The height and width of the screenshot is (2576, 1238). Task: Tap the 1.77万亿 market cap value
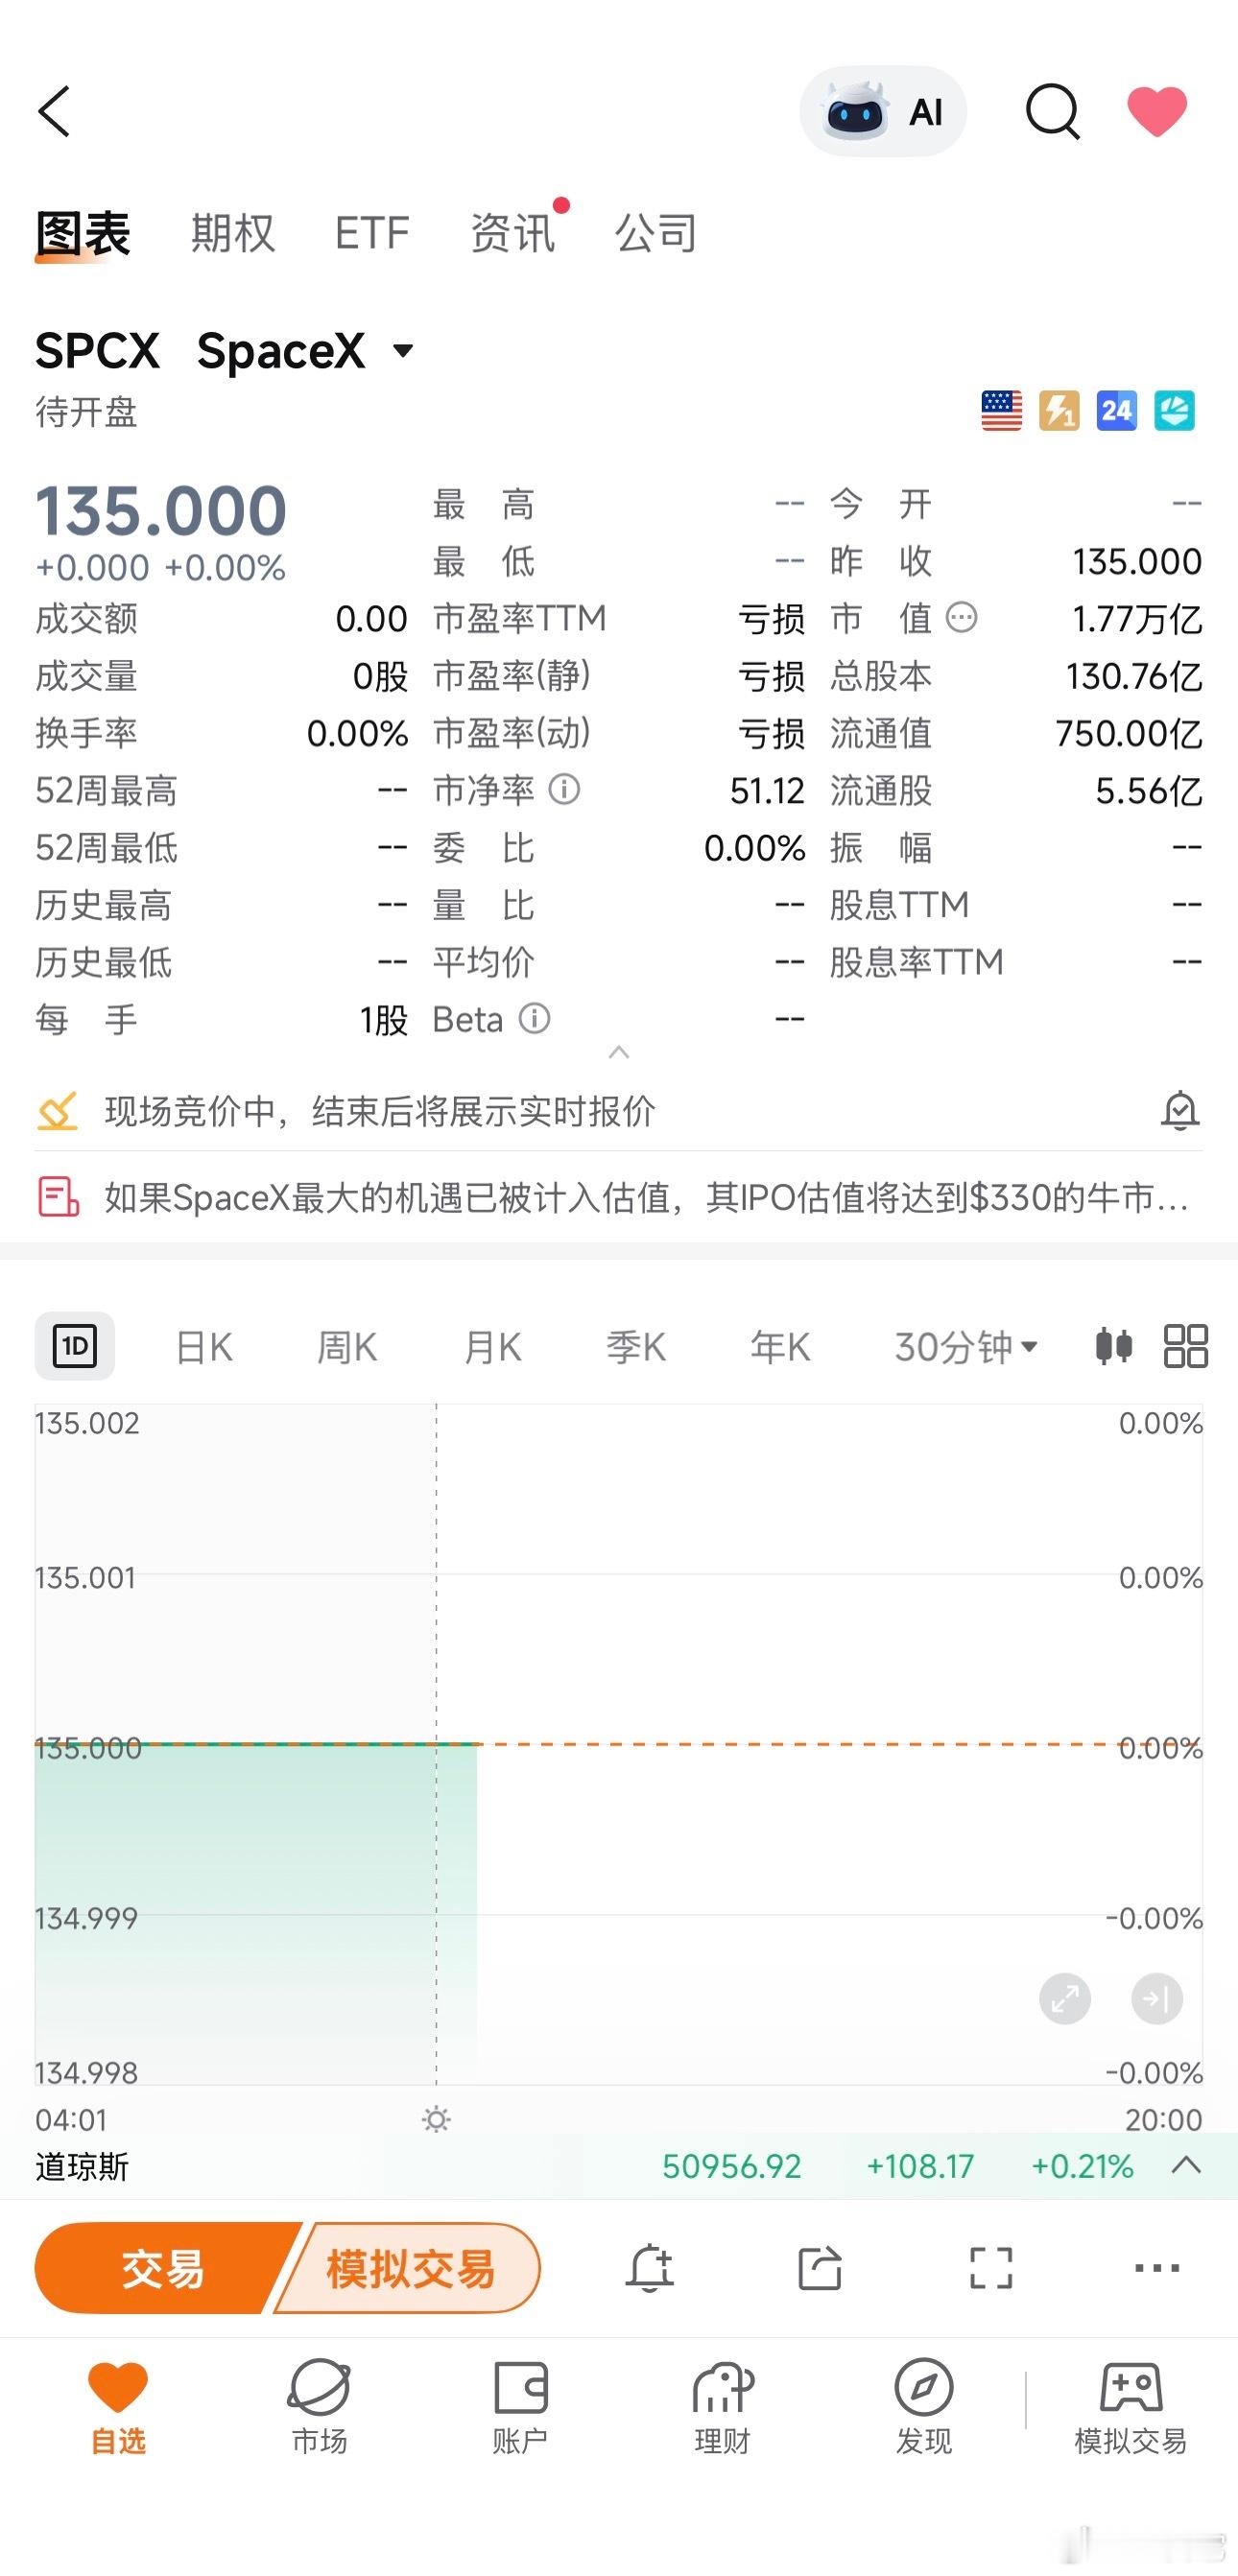point(1137,619)
